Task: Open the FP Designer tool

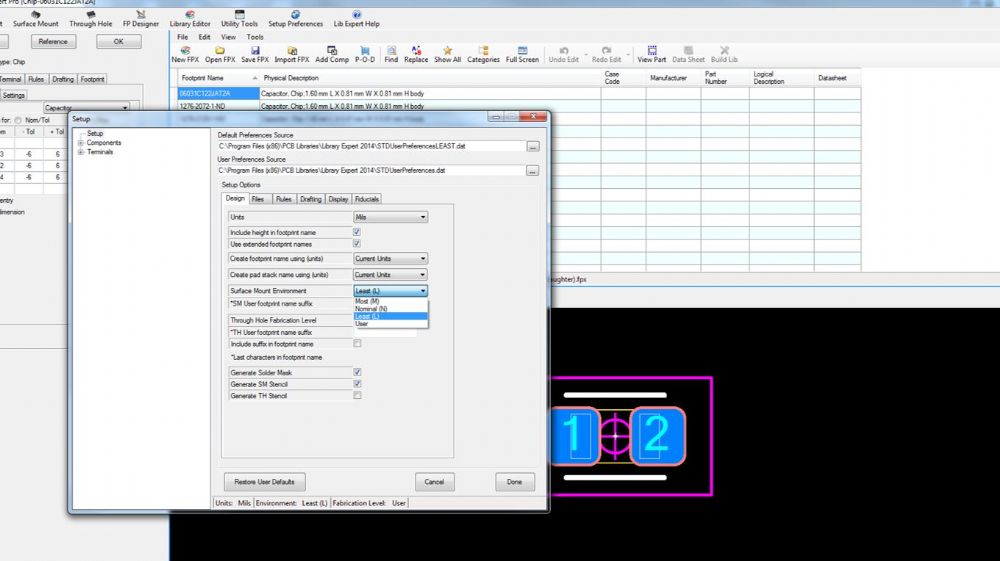Action: (x=140, y=15)
